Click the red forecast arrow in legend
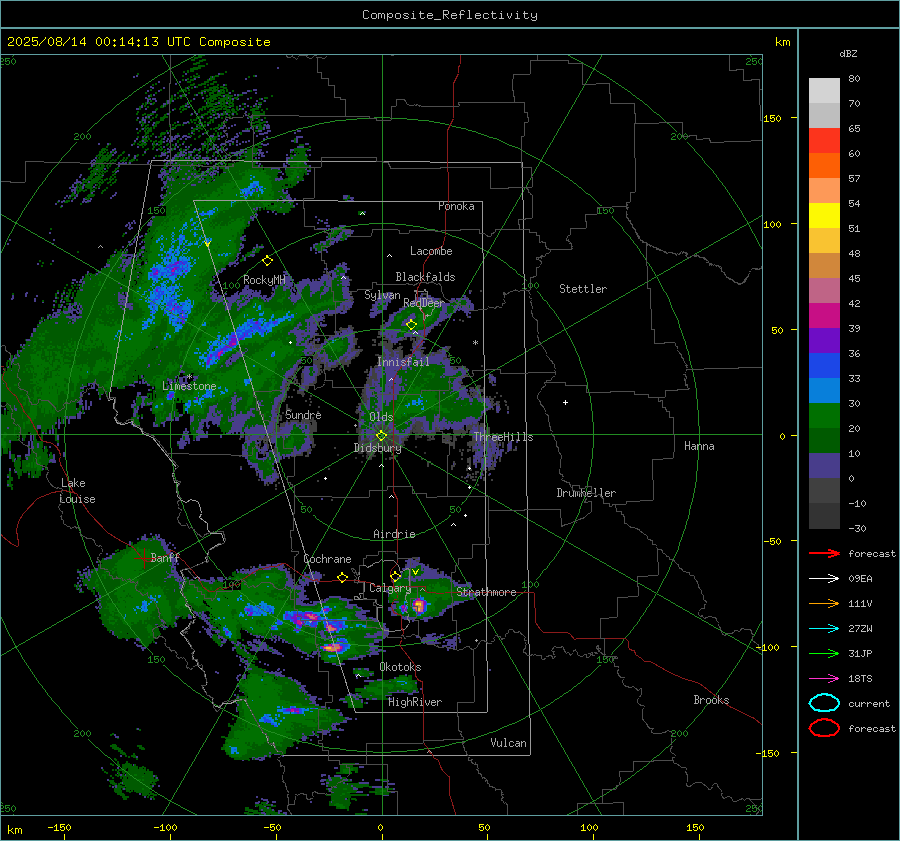The image size is (900, 841). [x=824, y=553]
